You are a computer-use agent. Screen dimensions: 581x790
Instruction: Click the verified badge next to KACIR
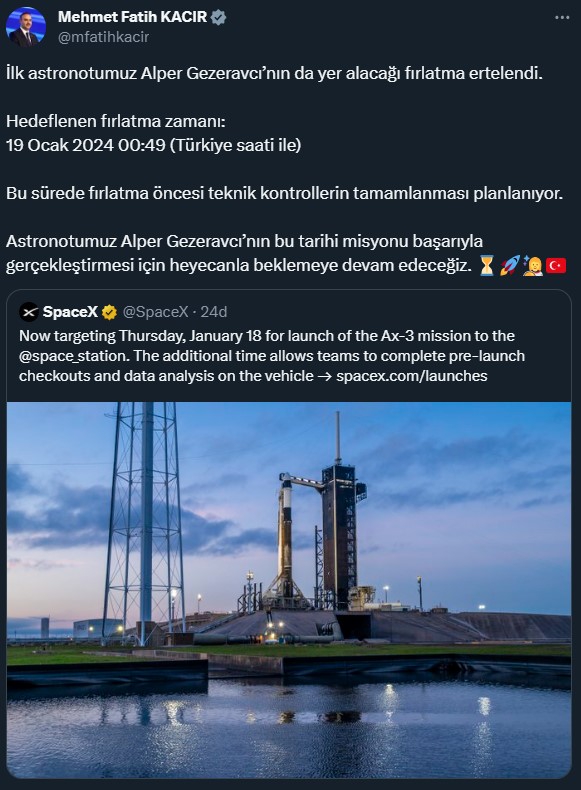pyautogui.click(x=218, y=17)
